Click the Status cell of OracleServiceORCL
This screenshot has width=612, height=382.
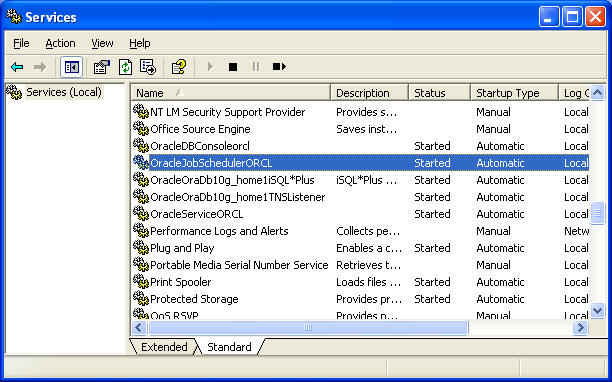432,214
